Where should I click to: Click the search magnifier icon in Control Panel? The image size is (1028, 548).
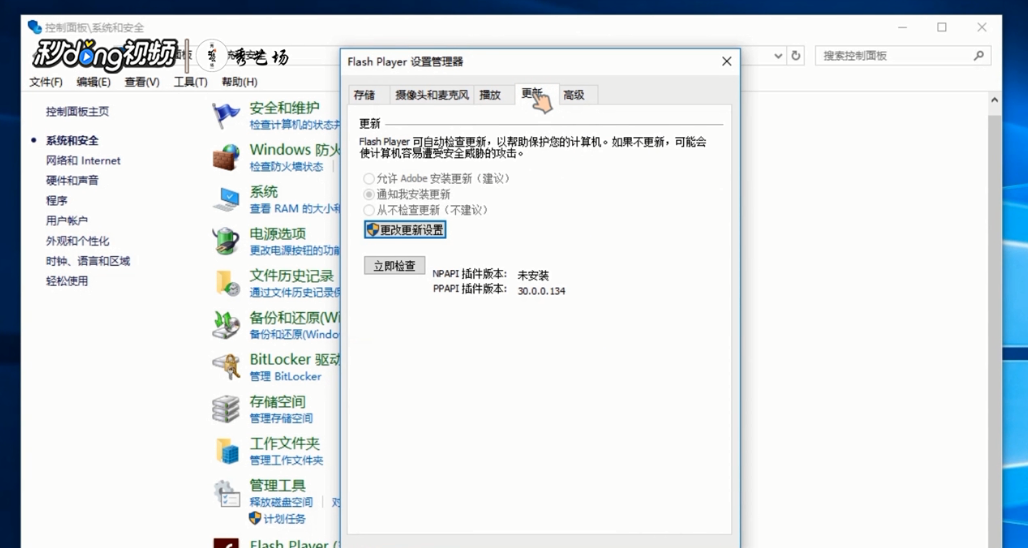click(979, 56)
